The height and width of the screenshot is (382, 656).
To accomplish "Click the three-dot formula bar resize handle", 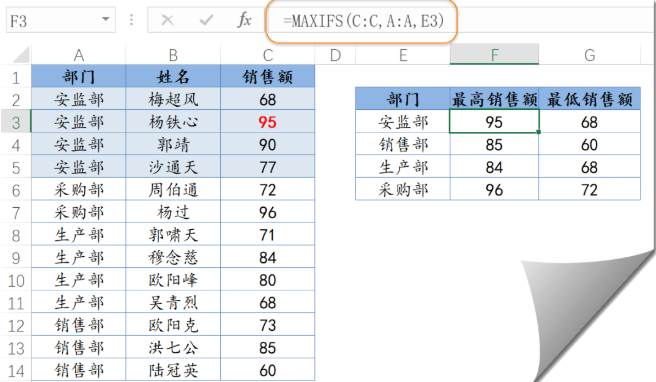I will point(131,20).
